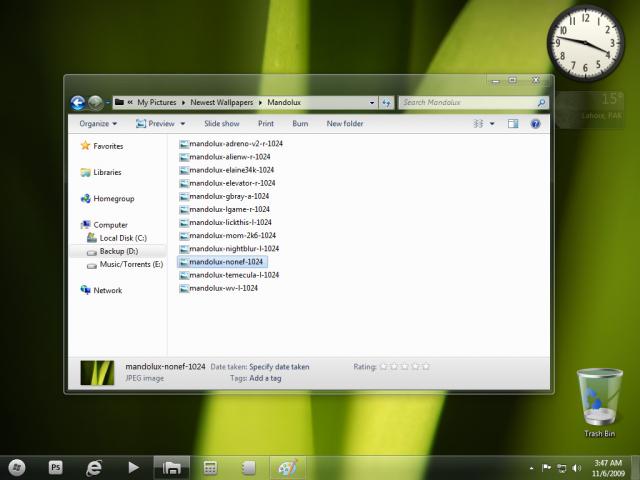Open Help with the question mark icon
The width and height of the screenshot is (640, 480).
click(536, 123)
